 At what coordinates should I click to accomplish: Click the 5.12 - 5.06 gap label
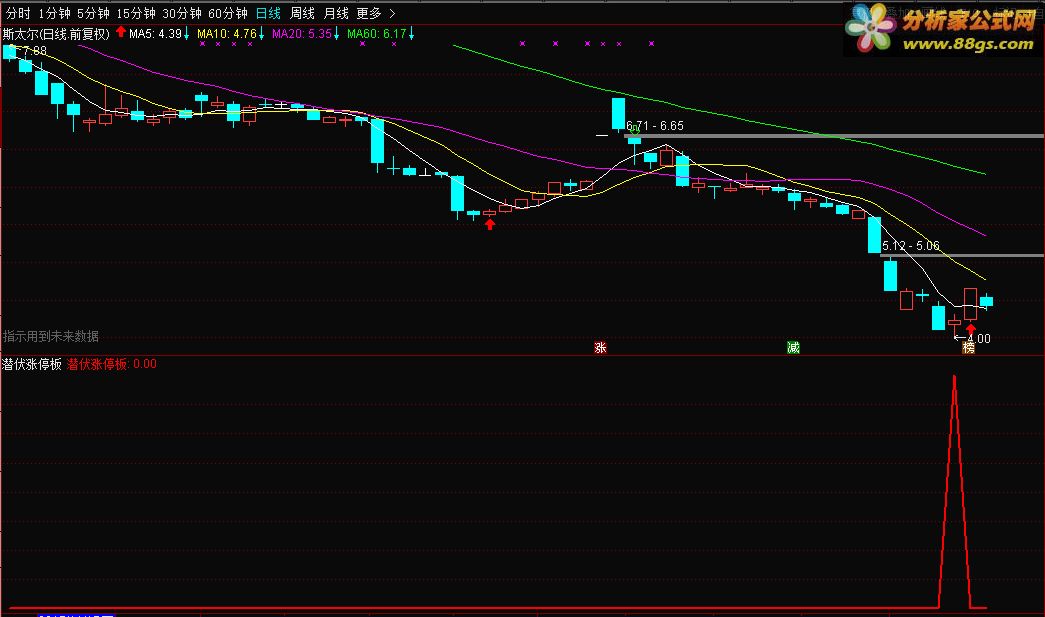pos(911,246)
